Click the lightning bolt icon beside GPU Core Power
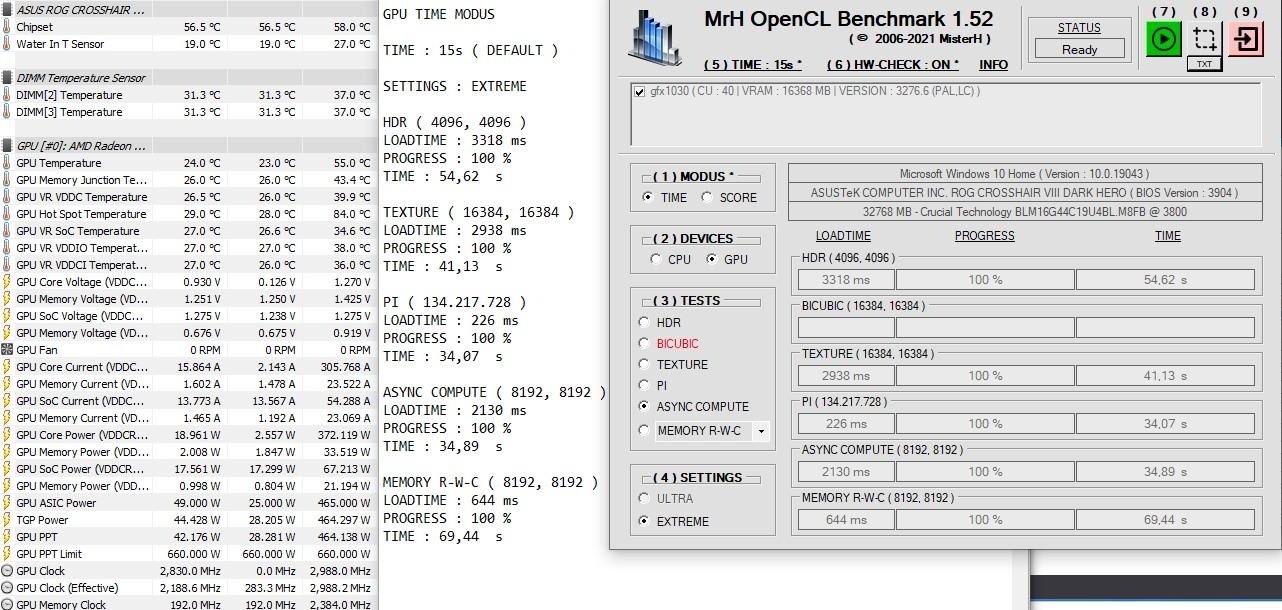The height and width of the screenshot is (610, 1282). [x=7, y=435]
